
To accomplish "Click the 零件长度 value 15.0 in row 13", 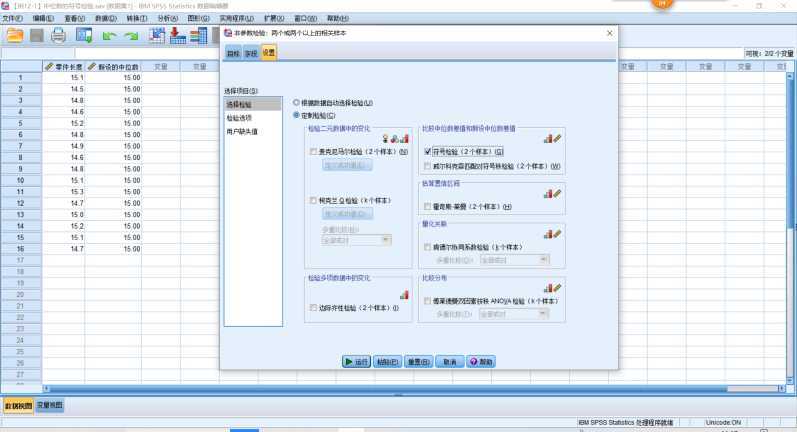I will [64, 214].
